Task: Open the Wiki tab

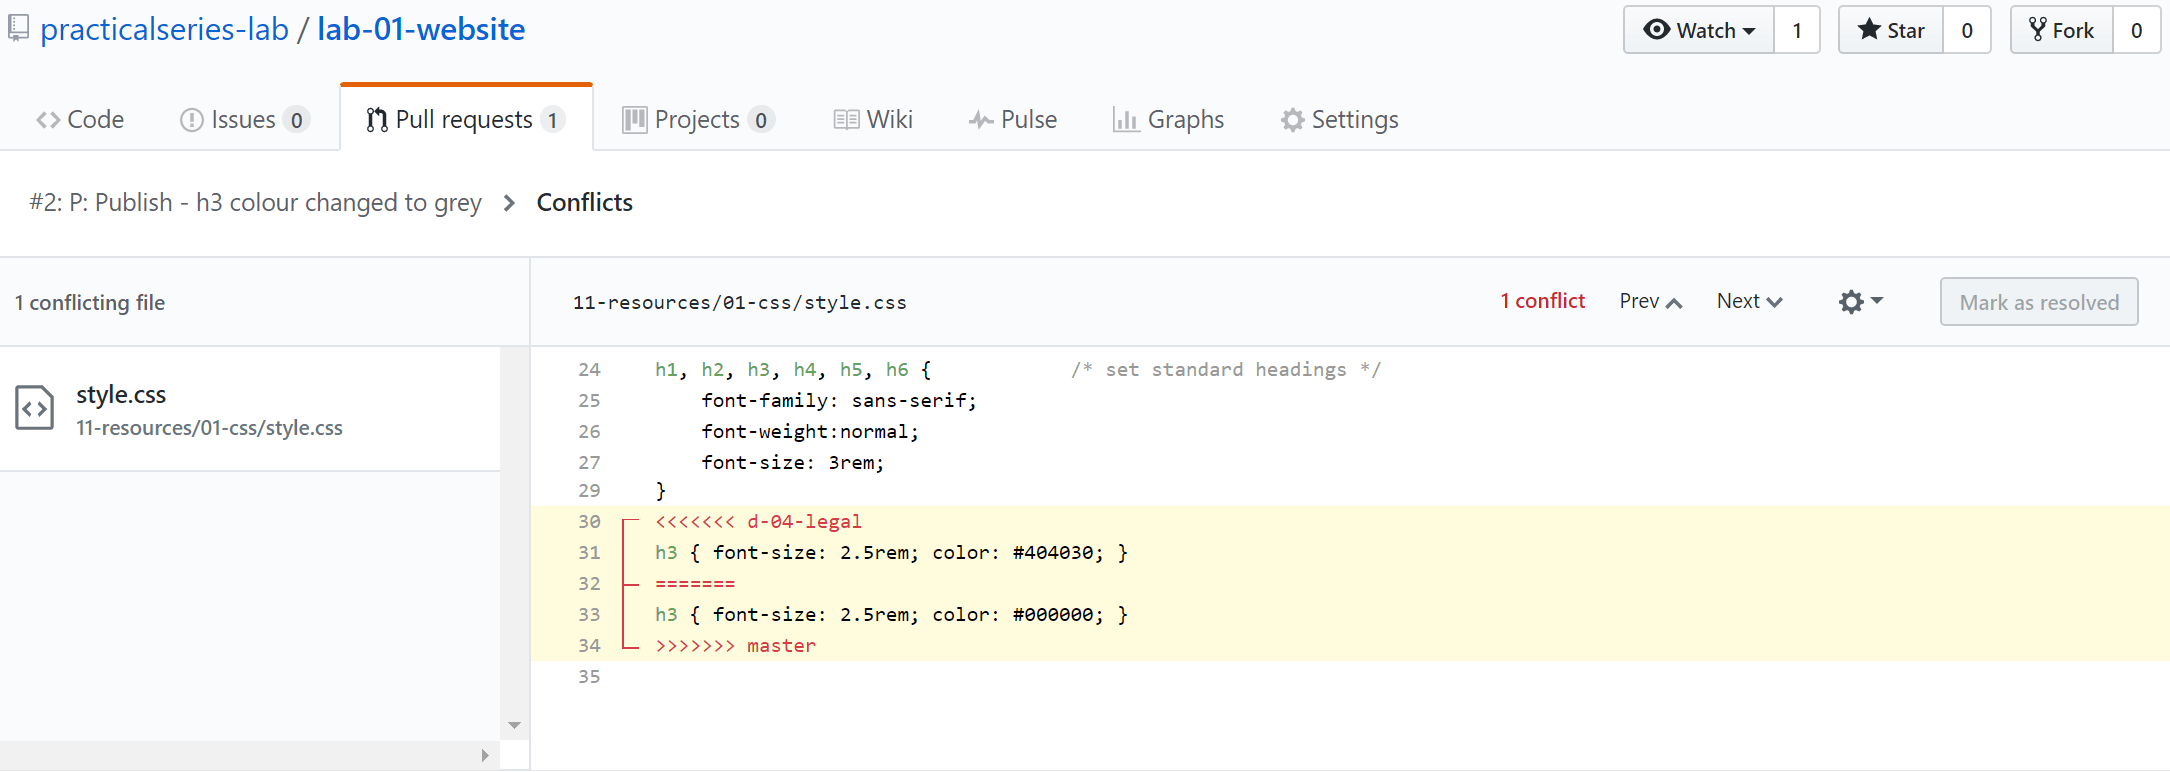Action: tap(873, 119)
